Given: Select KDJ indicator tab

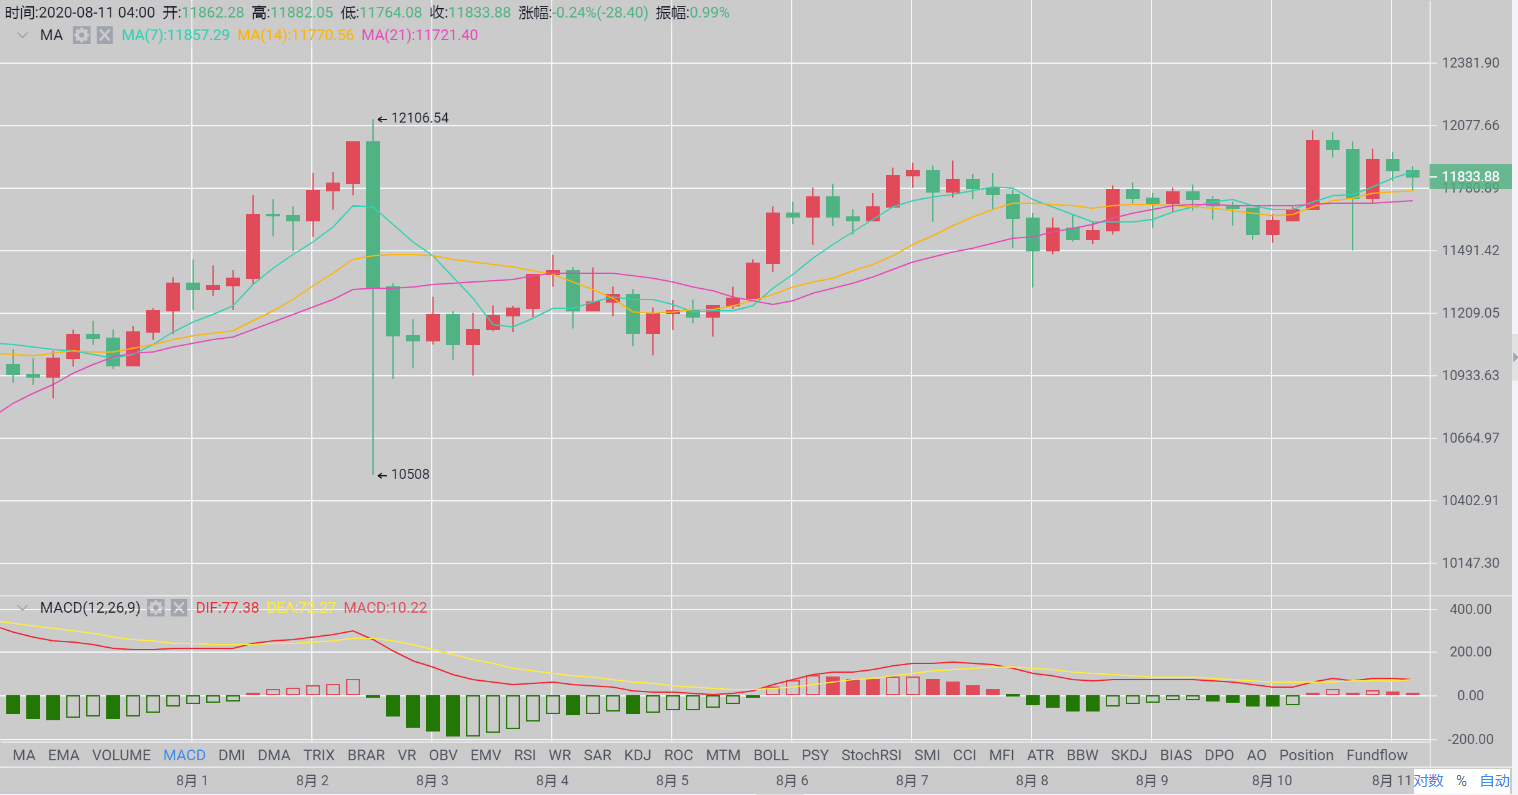Looking at the screenshot, I should click(637, 755).
